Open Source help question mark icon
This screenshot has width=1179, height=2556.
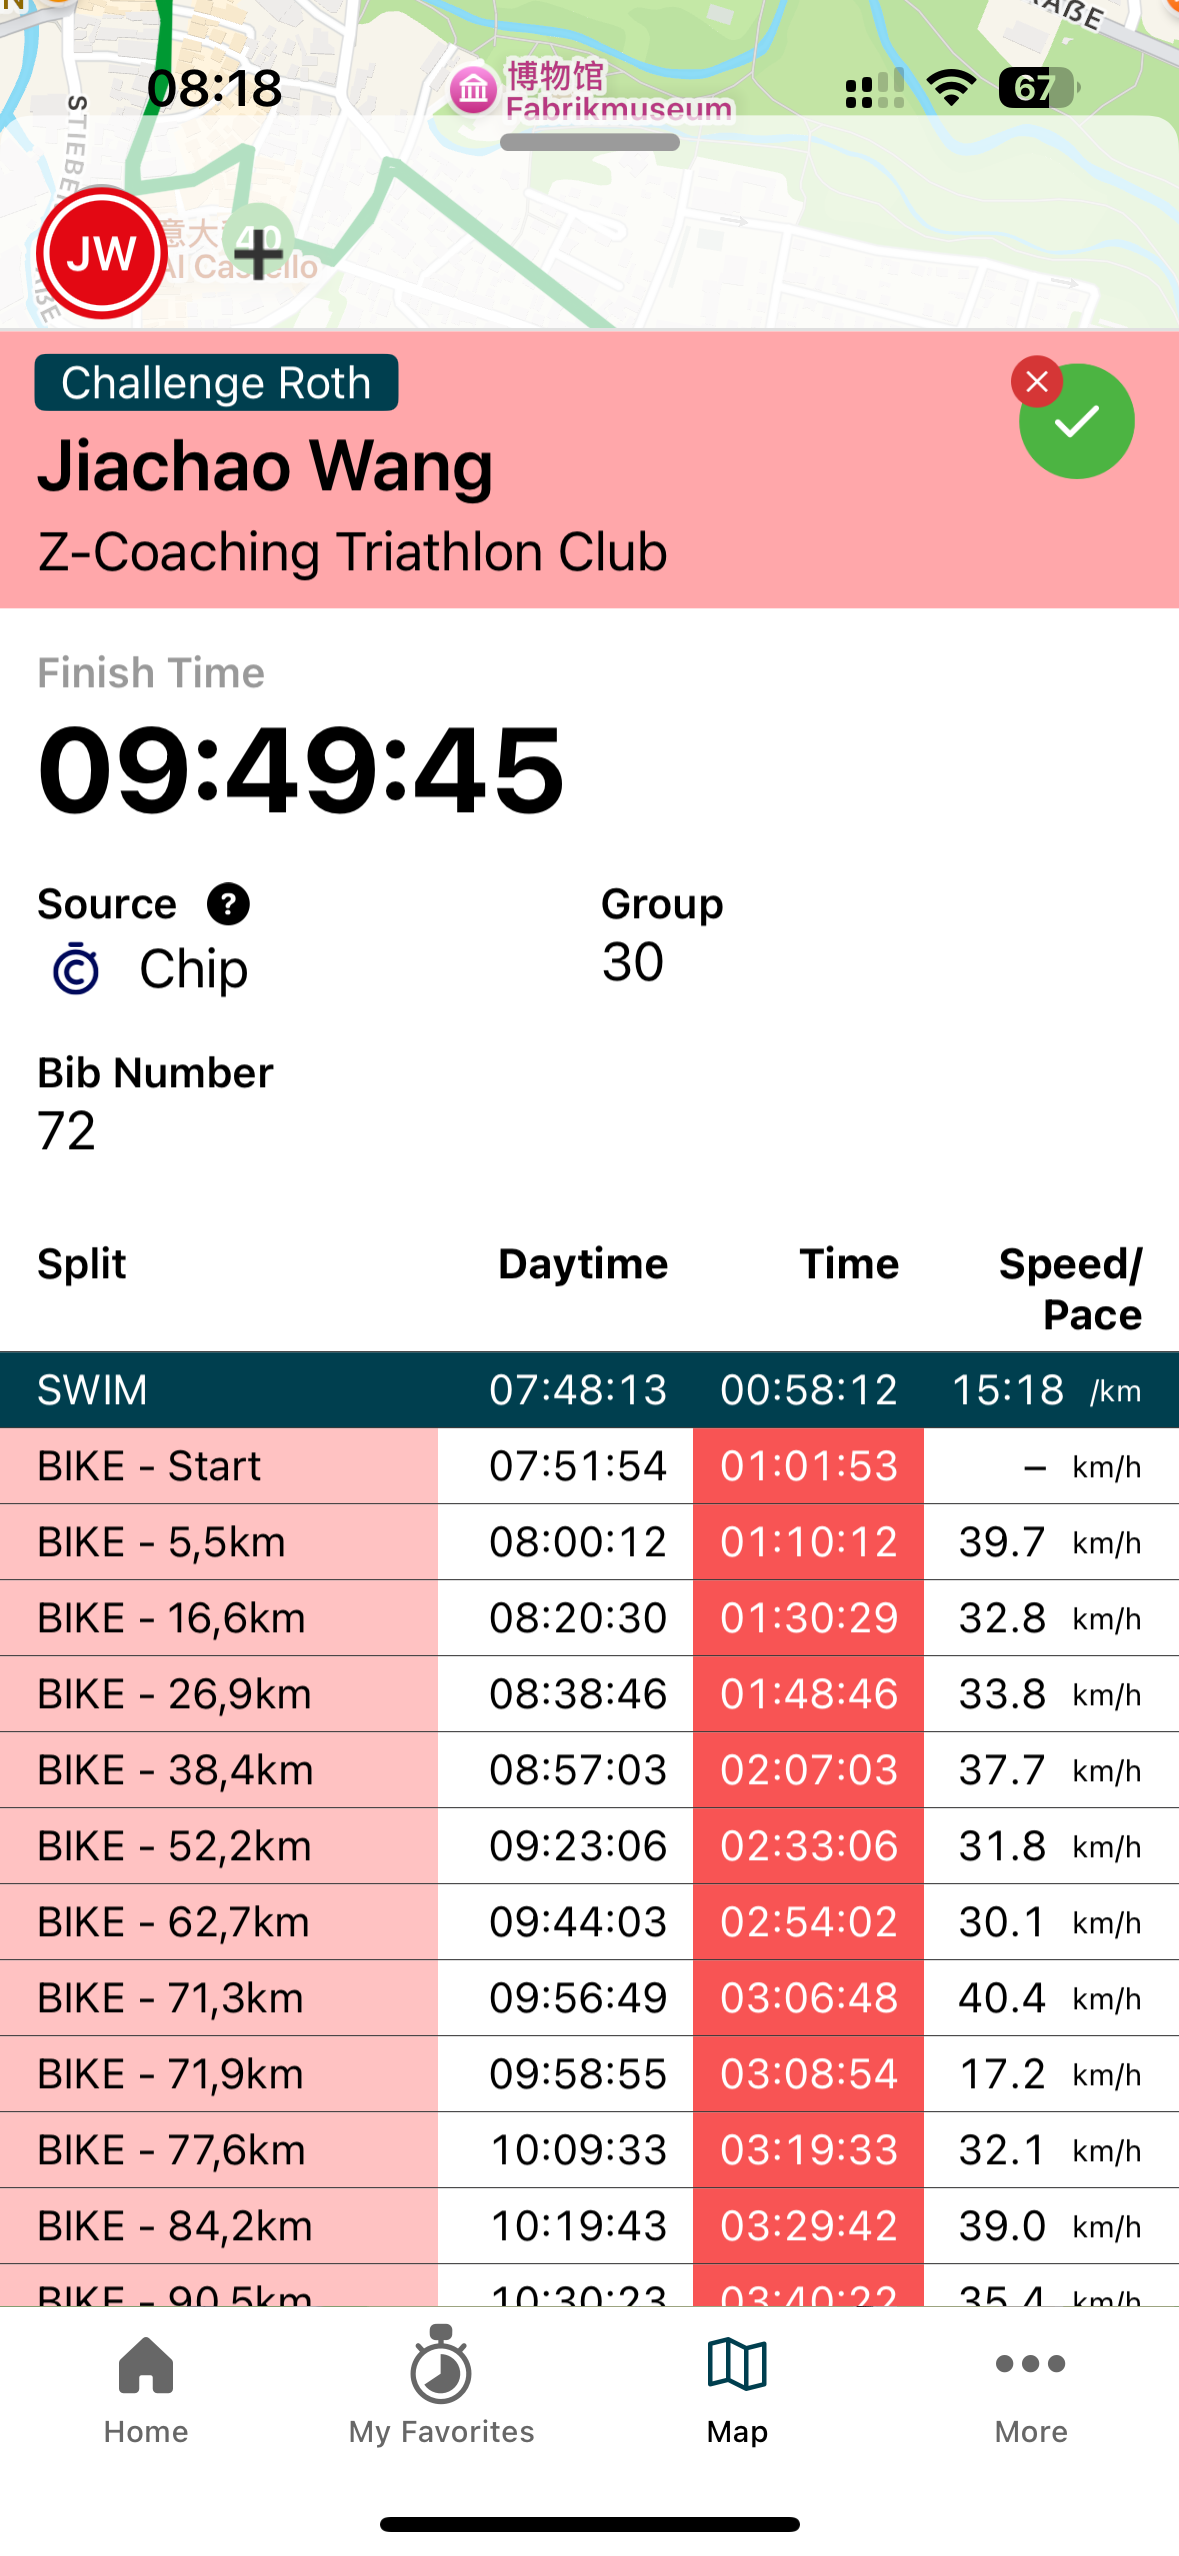tap(228, 904)
